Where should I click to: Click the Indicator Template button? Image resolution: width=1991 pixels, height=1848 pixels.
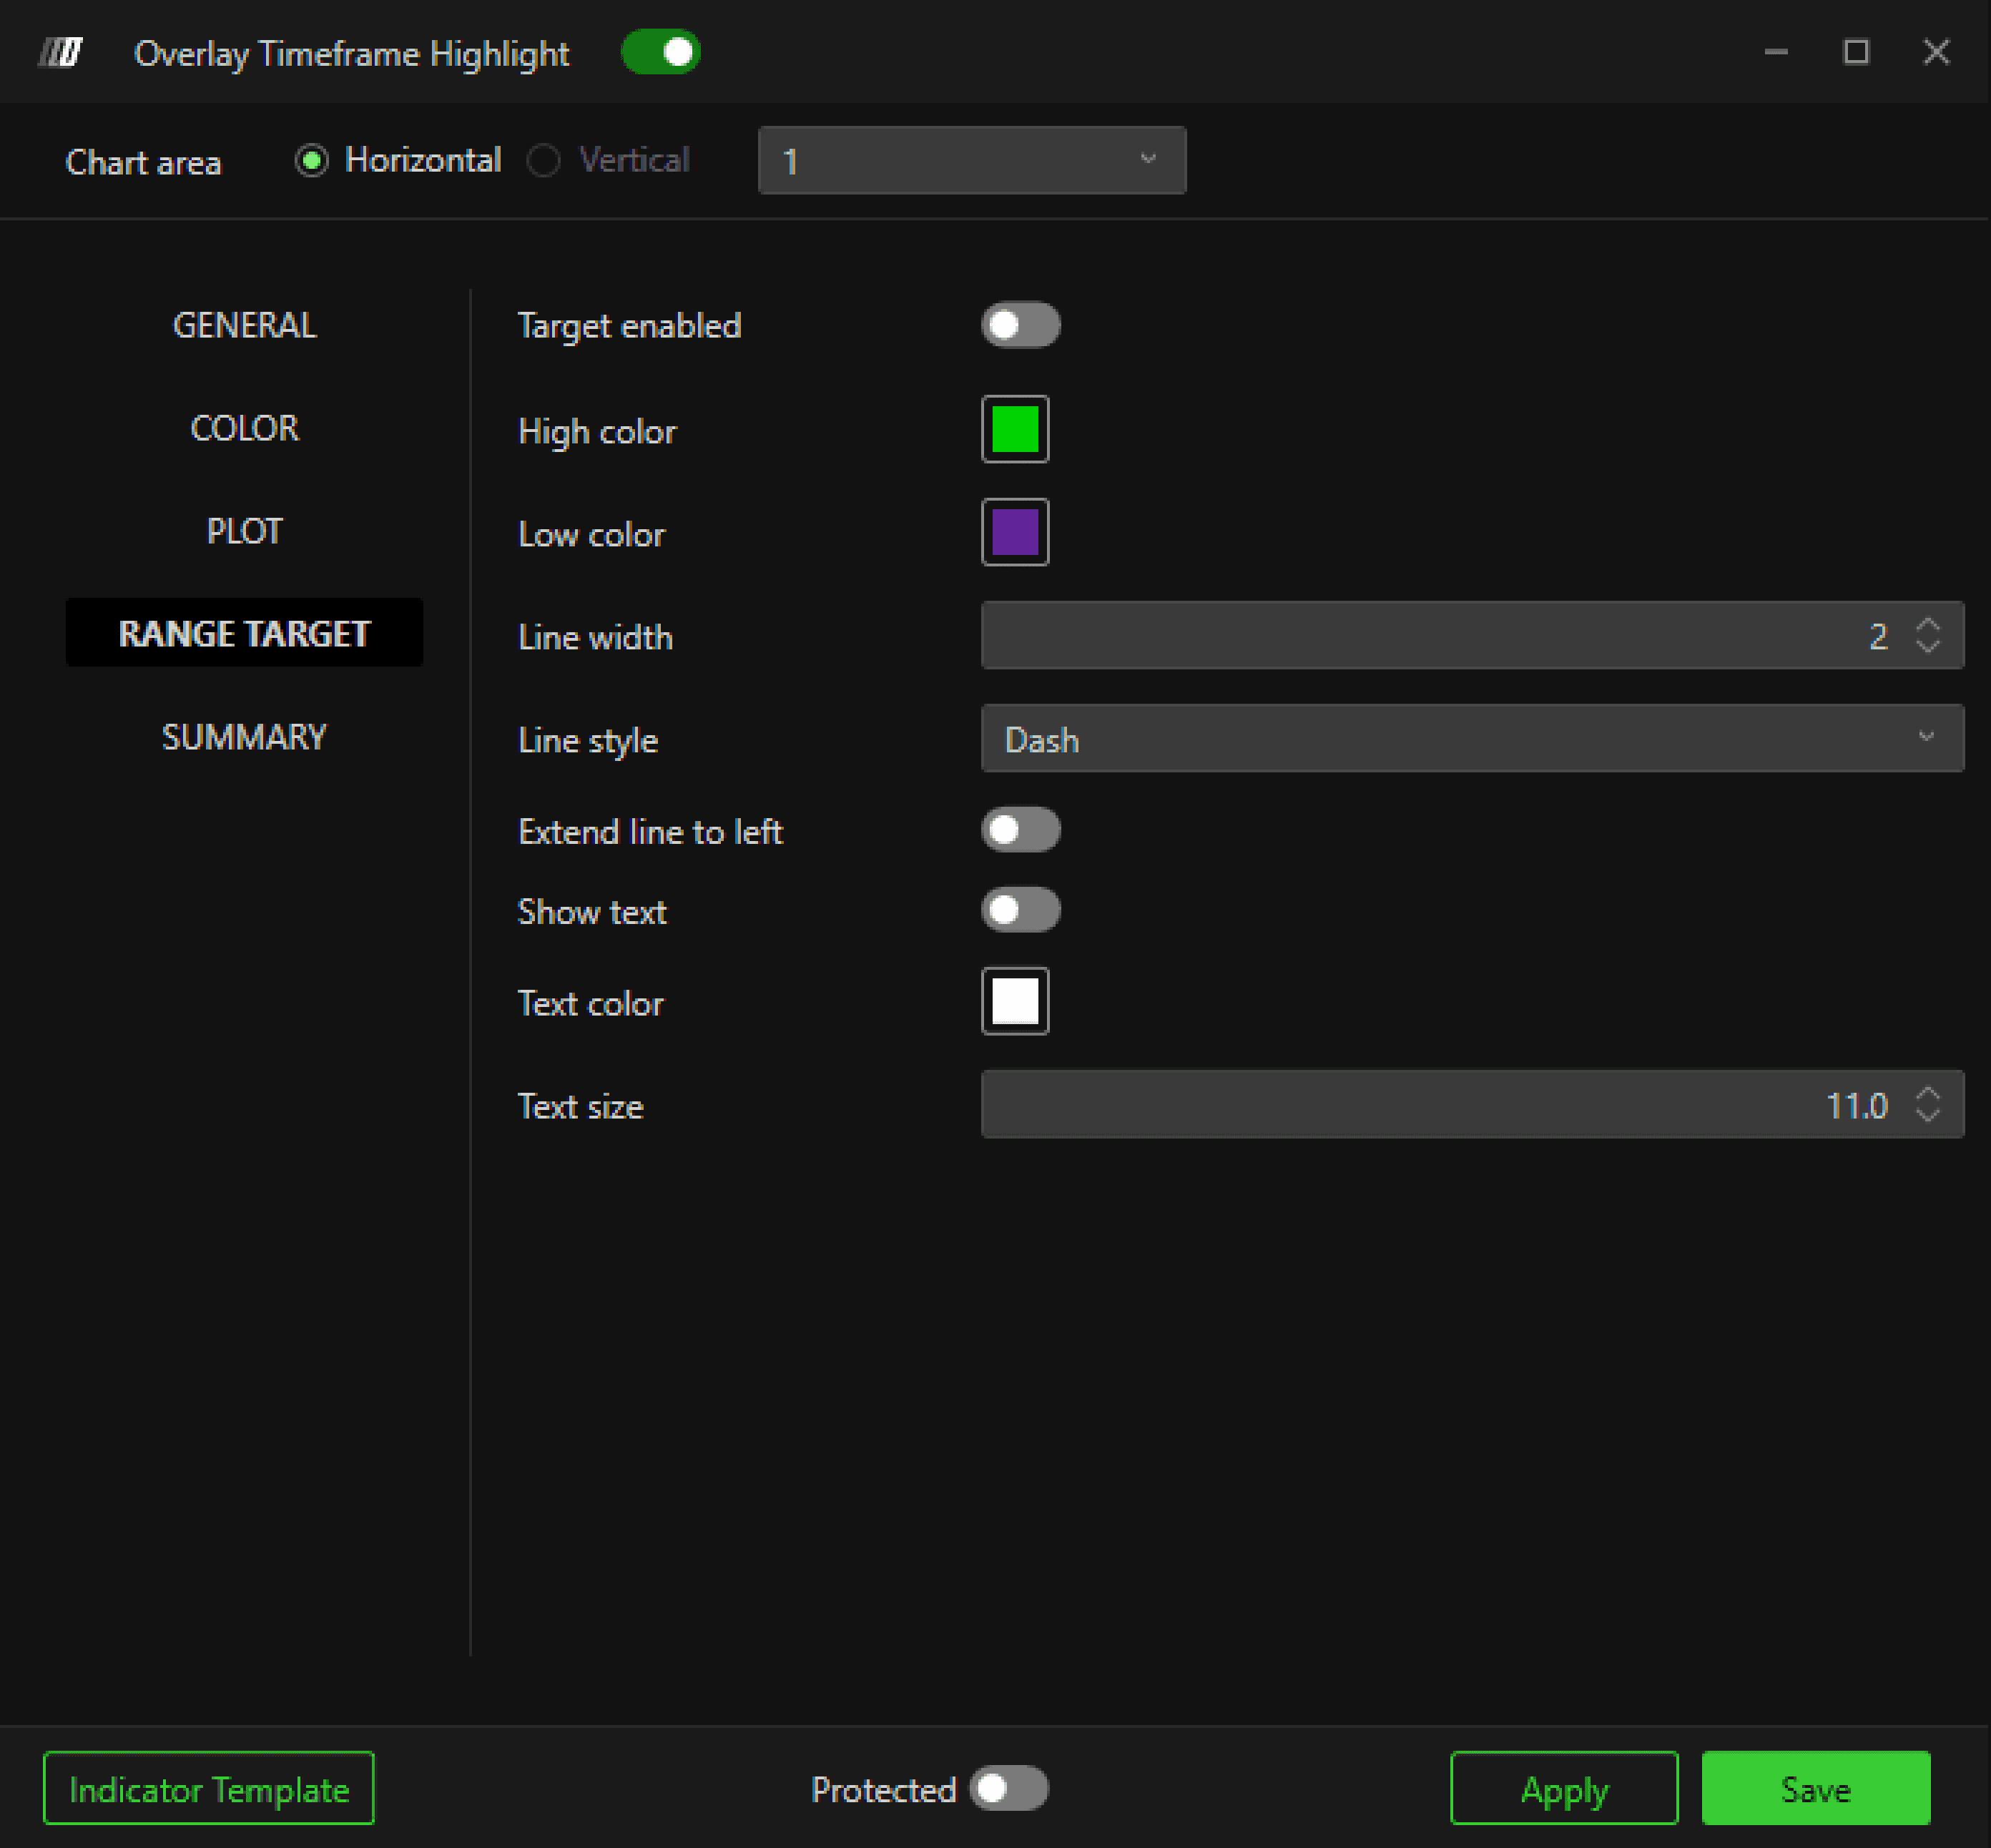click(x=209, y=1789)
